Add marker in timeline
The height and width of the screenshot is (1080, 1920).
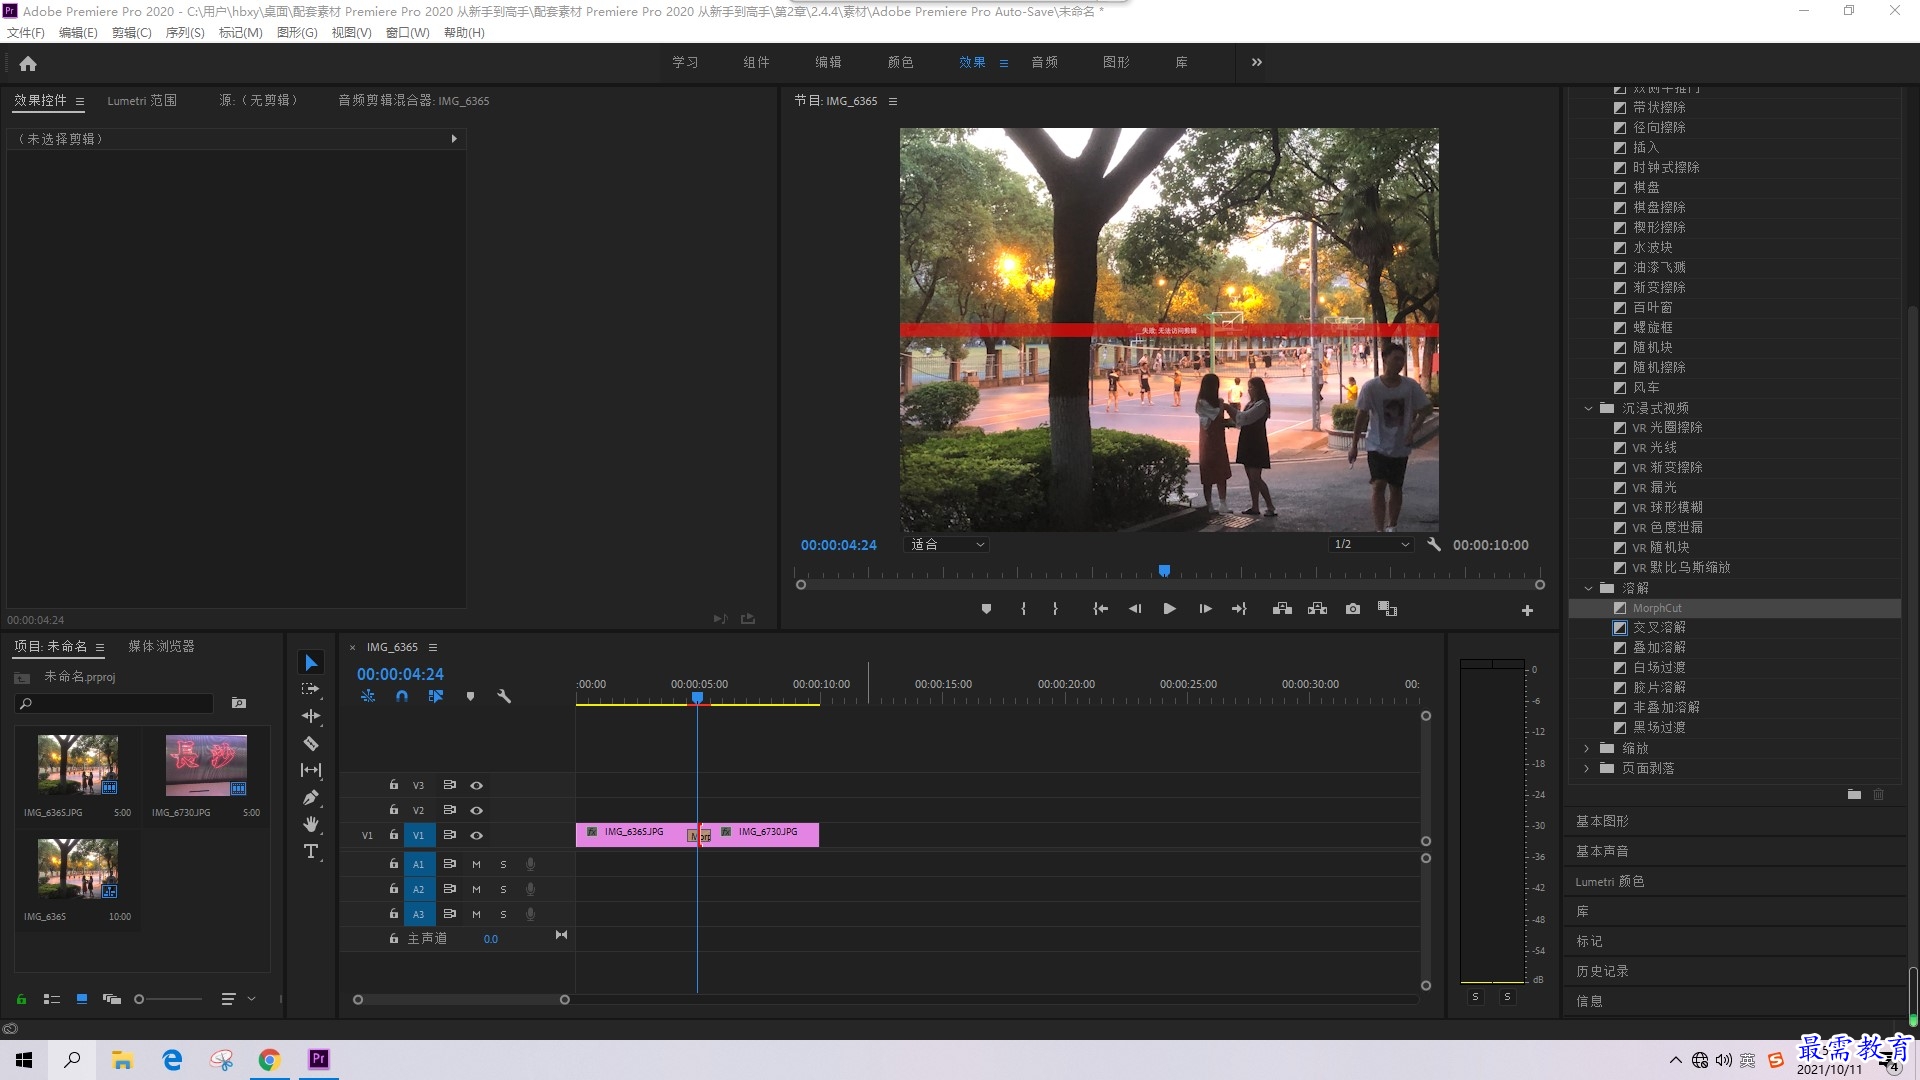470,696
